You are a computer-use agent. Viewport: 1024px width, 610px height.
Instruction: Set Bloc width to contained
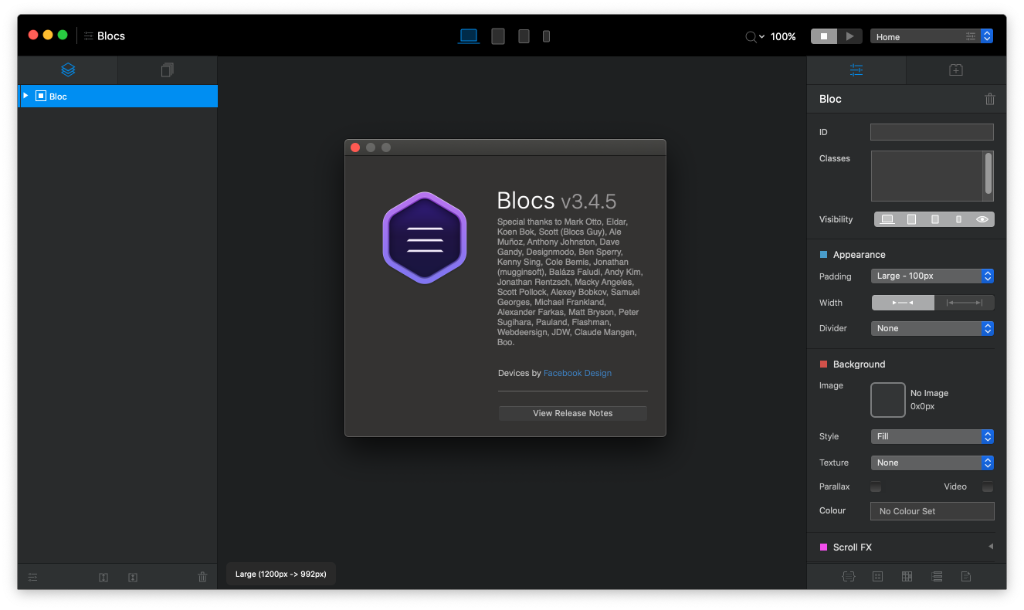click(903, 302)
